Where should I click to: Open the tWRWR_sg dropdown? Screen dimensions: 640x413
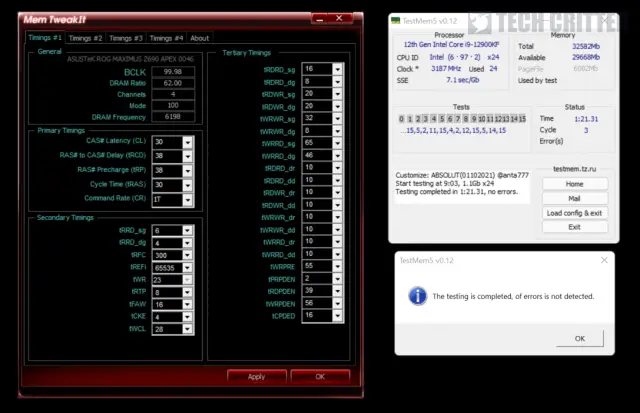338,119
